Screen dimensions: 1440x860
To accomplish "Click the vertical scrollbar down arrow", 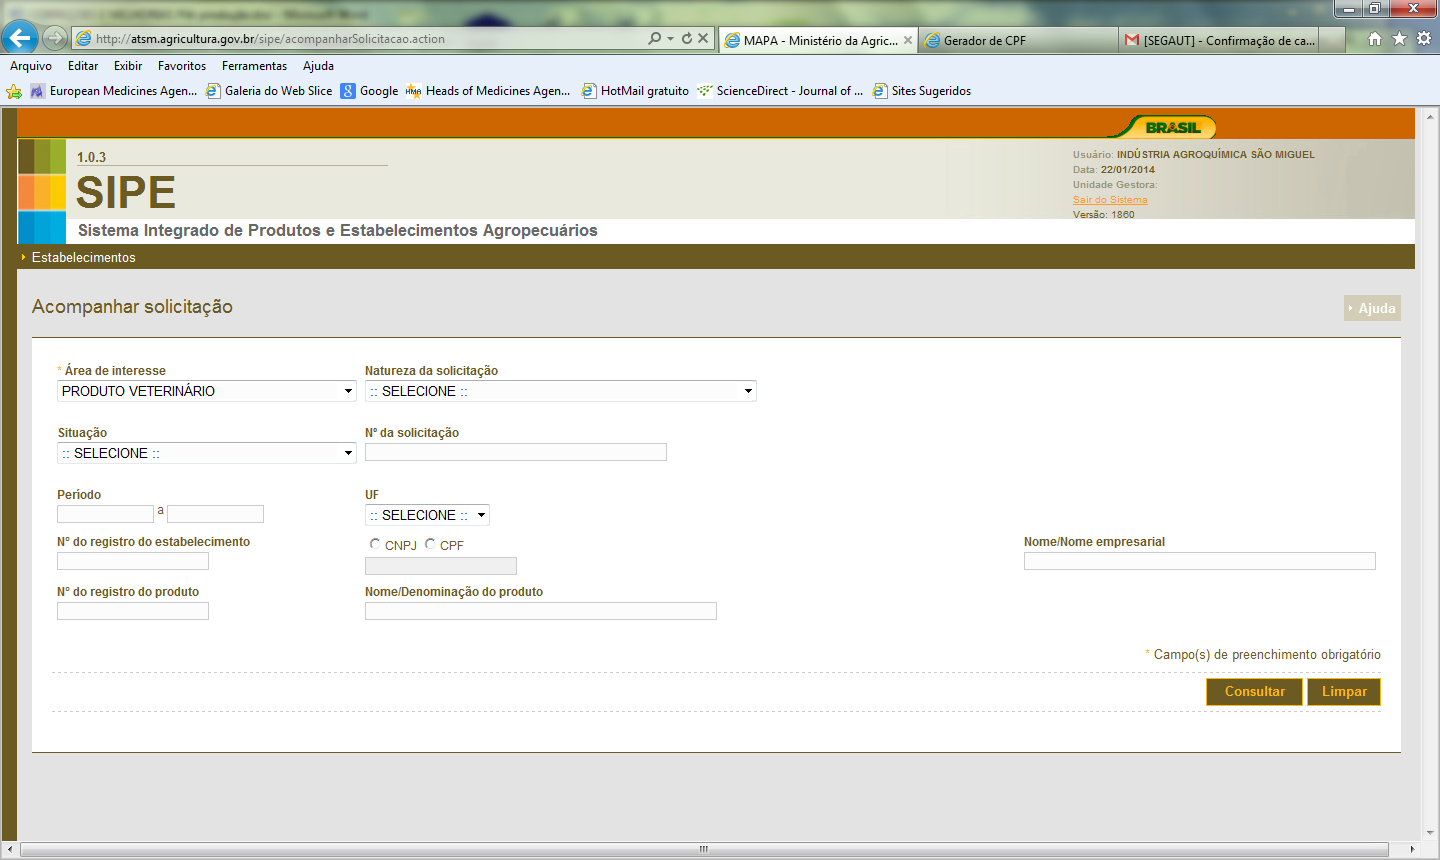I will point(1430,832).
